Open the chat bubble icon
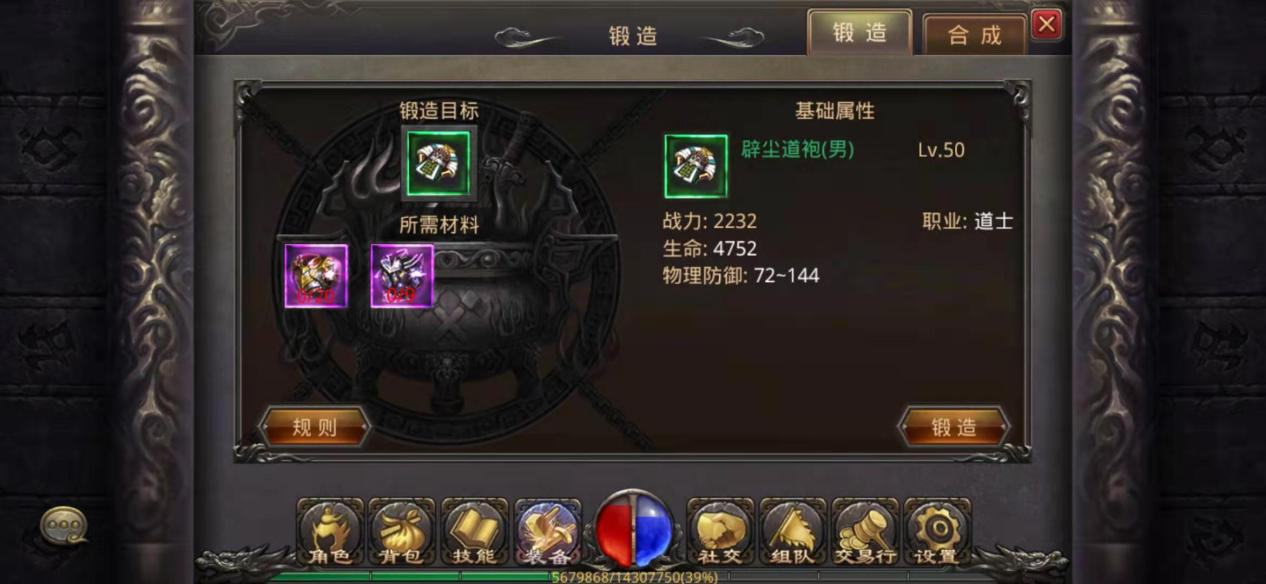The image size is (1266, 584). click(x=64, y=524)
